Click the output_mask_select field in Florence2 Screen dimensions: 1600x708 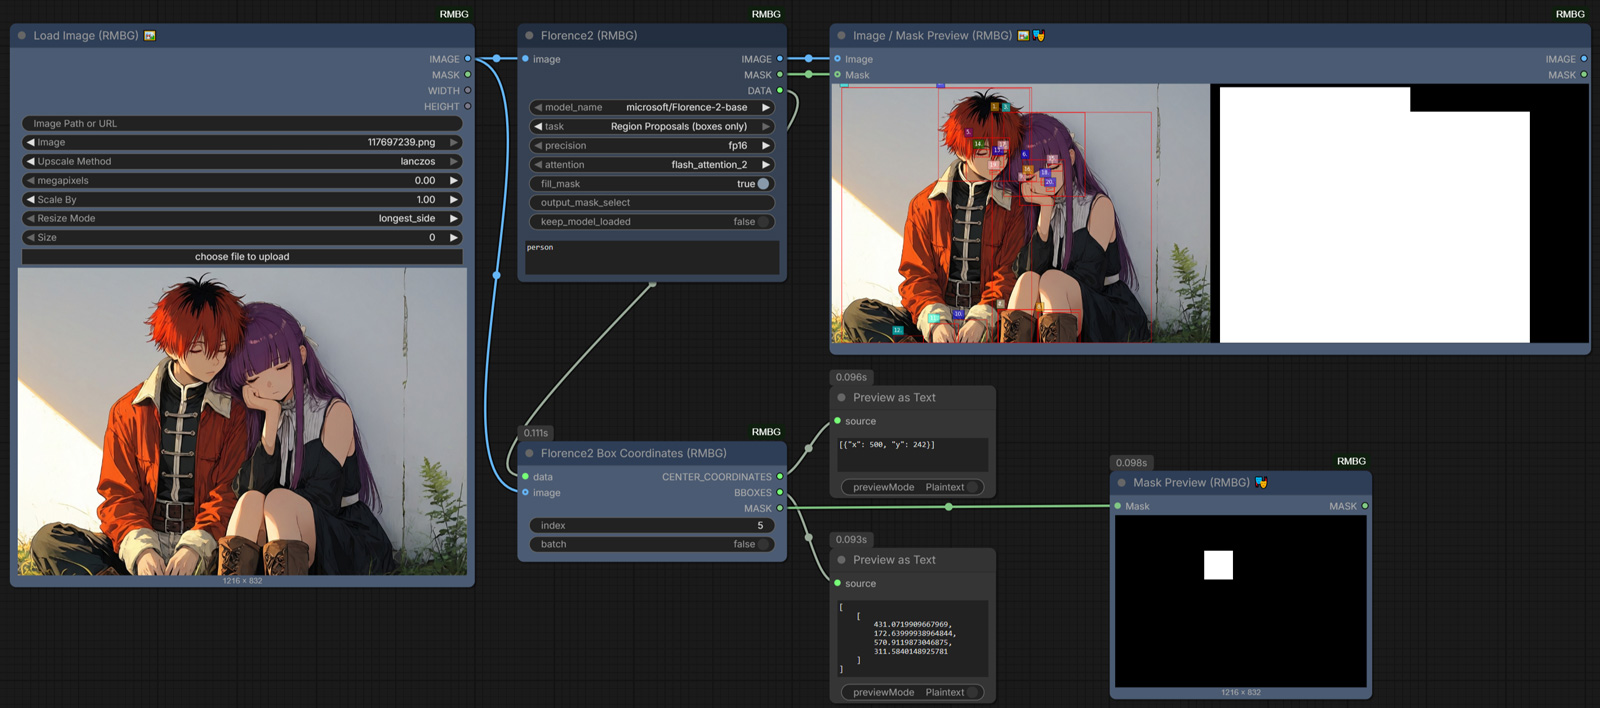(x=652, y=203)
